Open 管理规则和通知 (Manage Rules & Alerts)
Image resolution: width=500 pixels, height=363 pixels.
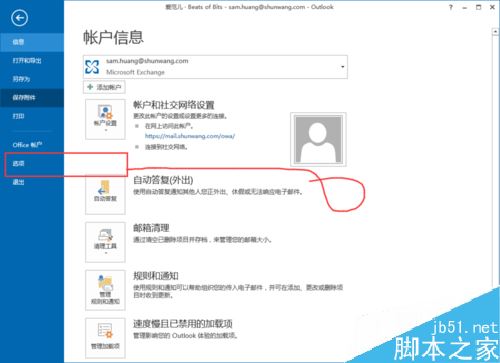pyautogui.click(x=105, y=290)
